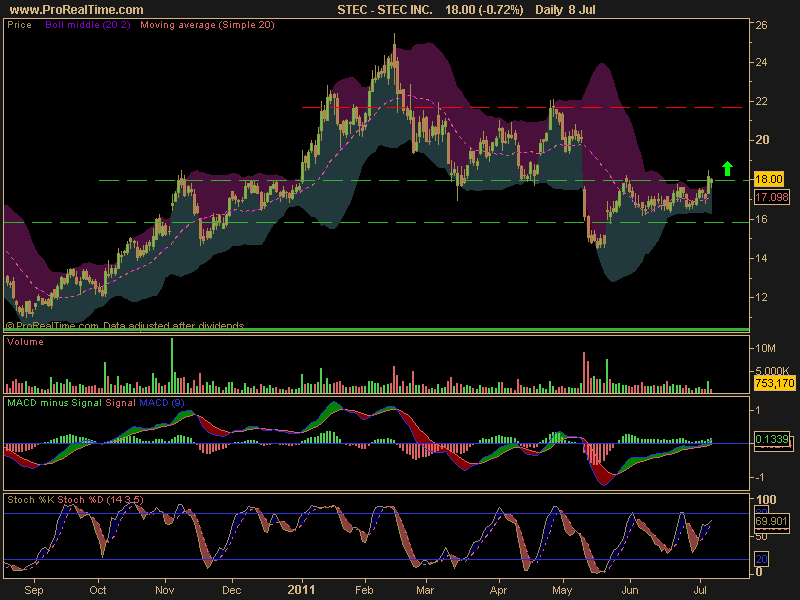The height and width of the screenshot is (600, 800).
Task: Select the blue MACD (9) legend label
Action: point(162,403)
